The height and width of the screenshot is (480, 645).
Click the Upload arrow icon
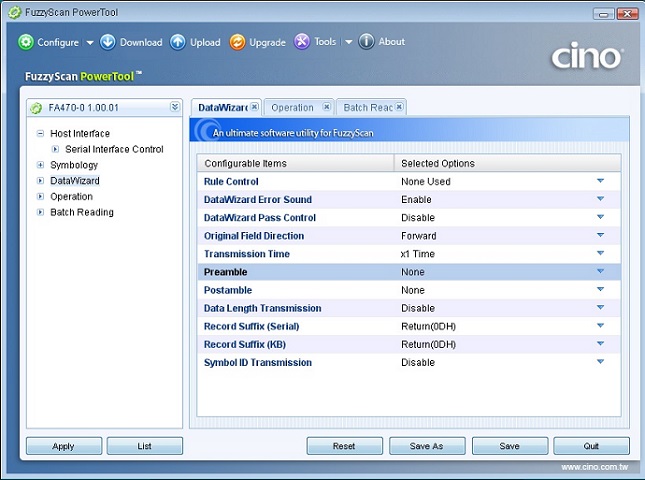click(x=178, y=42)
